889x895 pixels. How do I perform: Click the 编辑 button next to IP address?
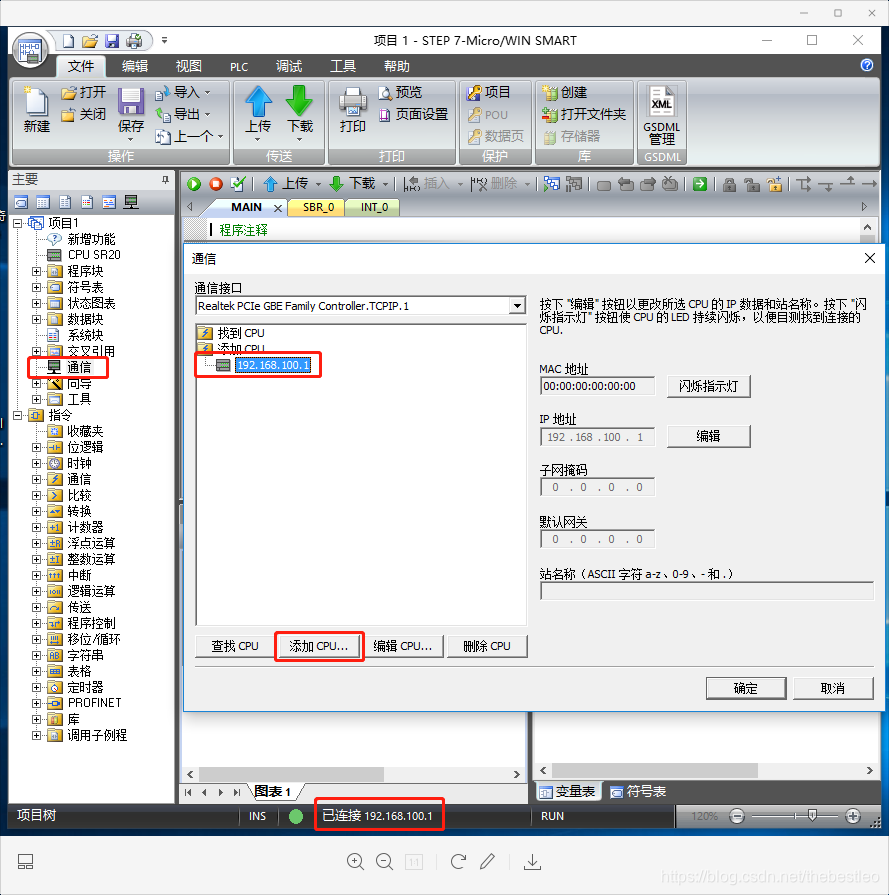click(709, 437)
